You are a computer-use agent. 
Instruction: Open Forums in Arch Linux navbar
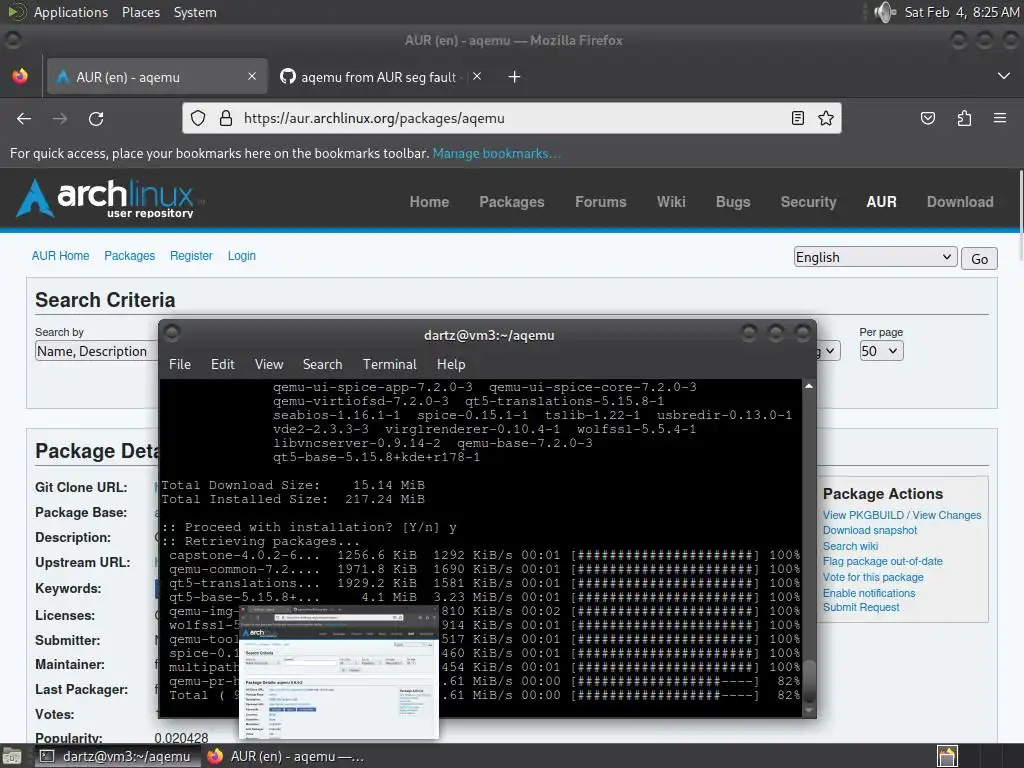[x=600, y=202]
